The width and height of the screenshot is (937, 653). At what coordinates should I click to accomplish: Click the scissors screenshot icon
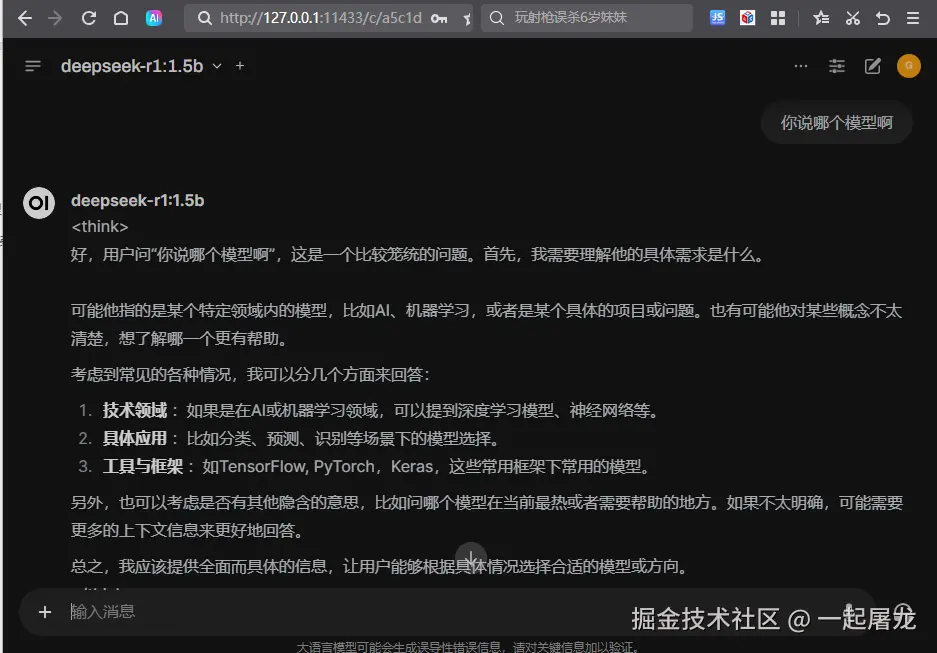(x=853, y=18)
